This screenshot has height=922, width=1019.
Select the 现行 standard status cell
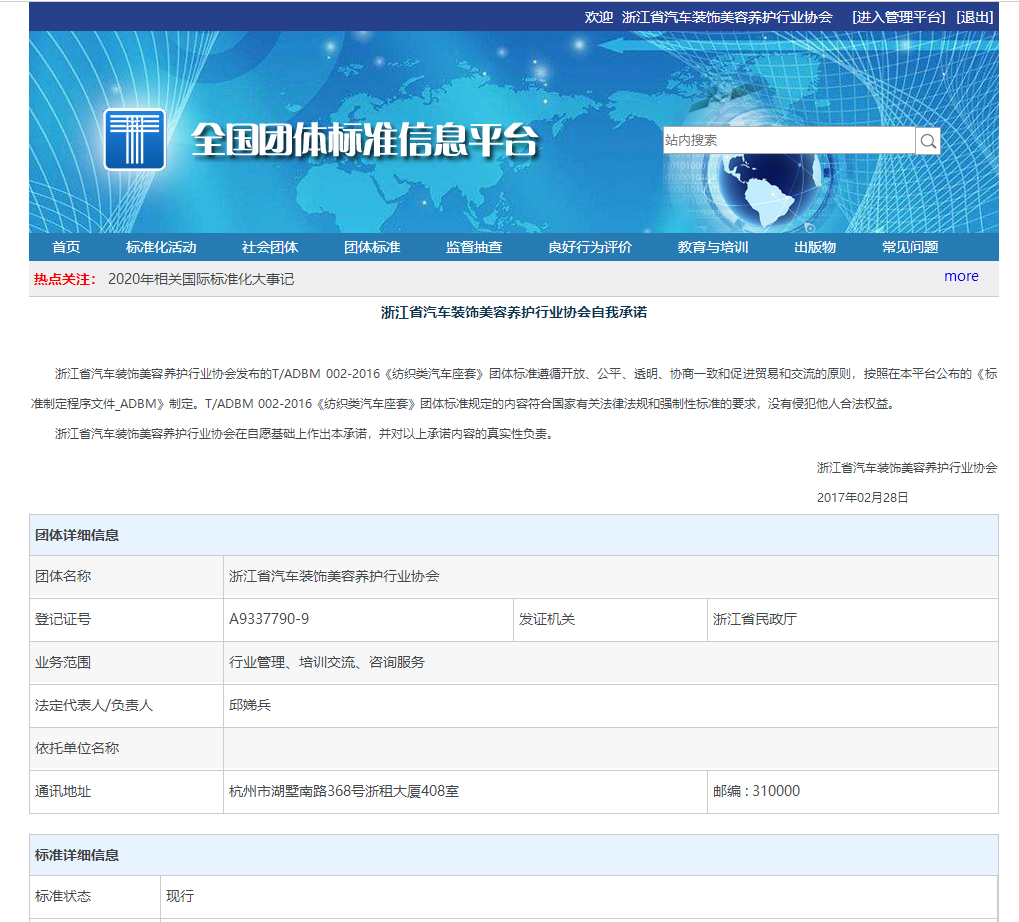pos(182,897)
